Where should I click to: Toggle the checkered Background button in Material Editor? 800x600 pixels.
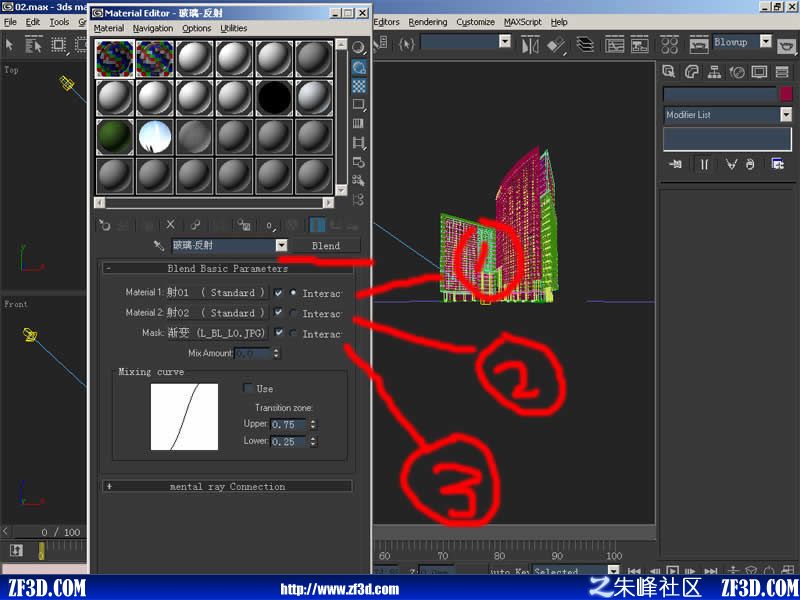pos(359,85)
